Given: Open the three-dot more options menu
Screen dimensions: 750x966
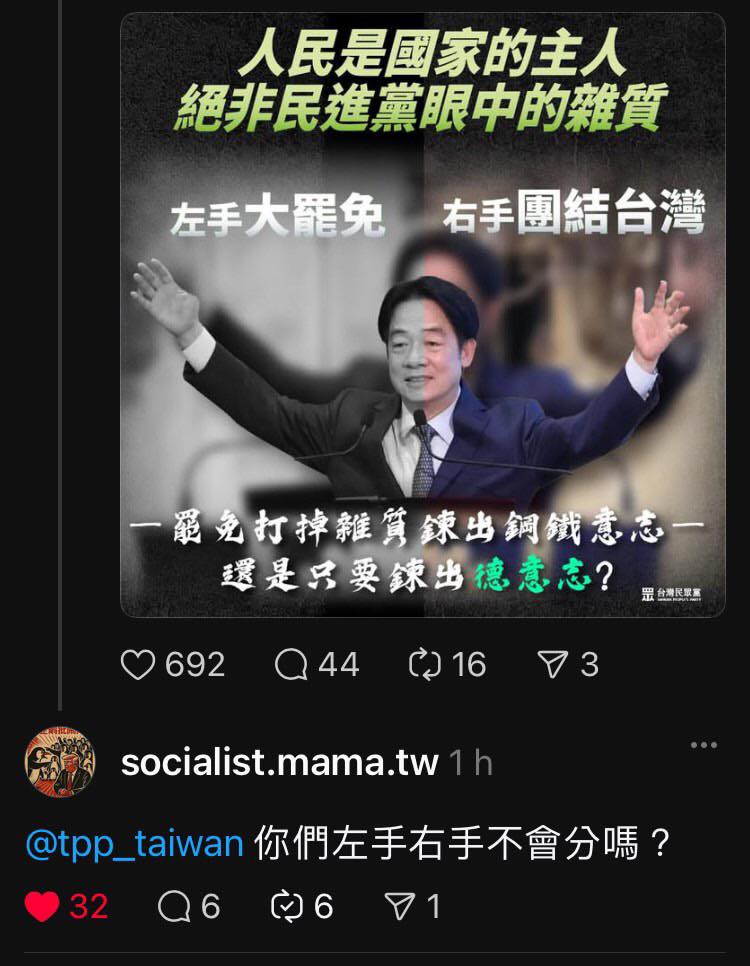Looking at the screenshot, I should pyautogui.click(x=704, y=745).
